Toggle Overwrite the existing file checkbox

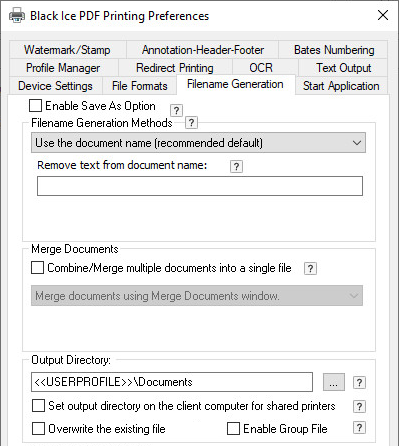(38, 429)
